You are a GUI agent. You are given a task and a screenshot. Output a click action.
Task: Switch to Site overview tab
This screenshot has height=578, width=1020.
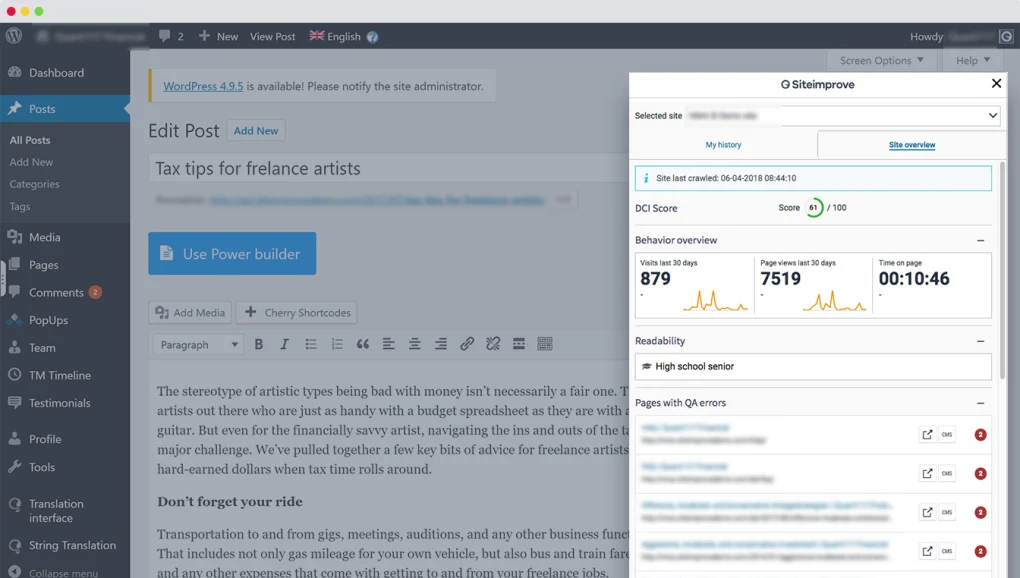pyautogui.click(x=912, y=145)
